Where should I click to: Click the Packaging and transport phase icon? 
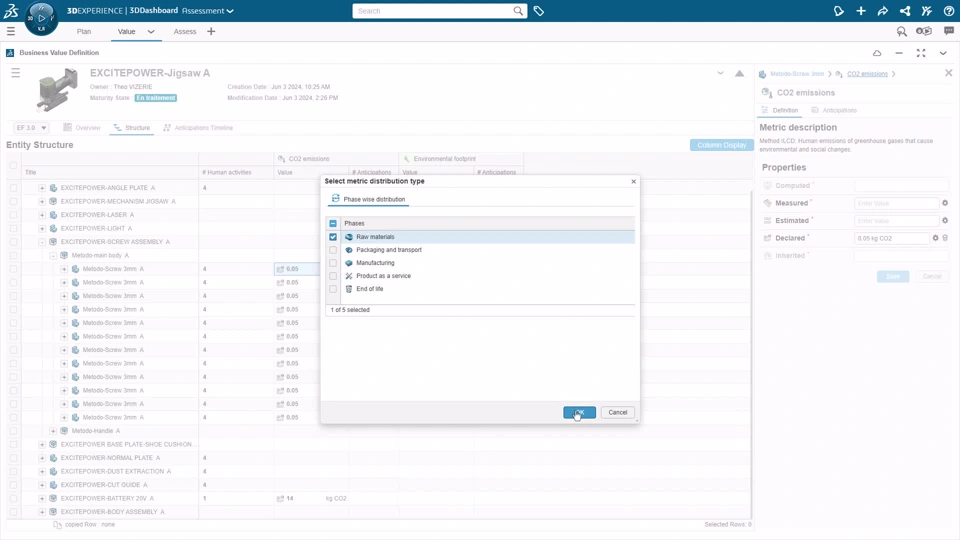(x=349, y=250)
